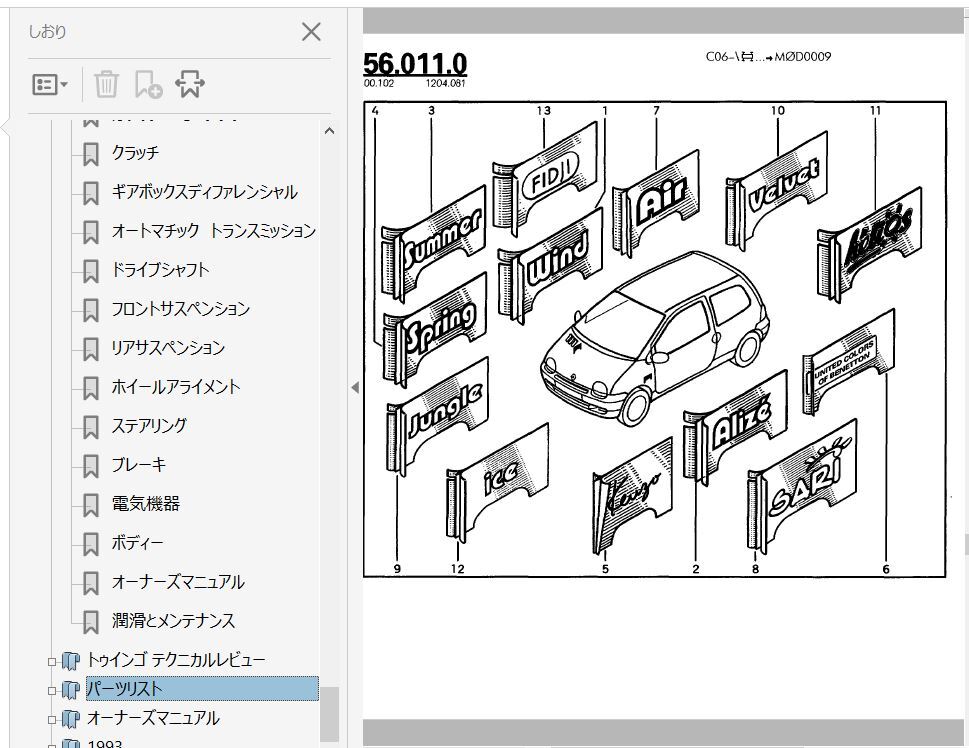Click the add new bookmark icon

click(x=148, y=84)
